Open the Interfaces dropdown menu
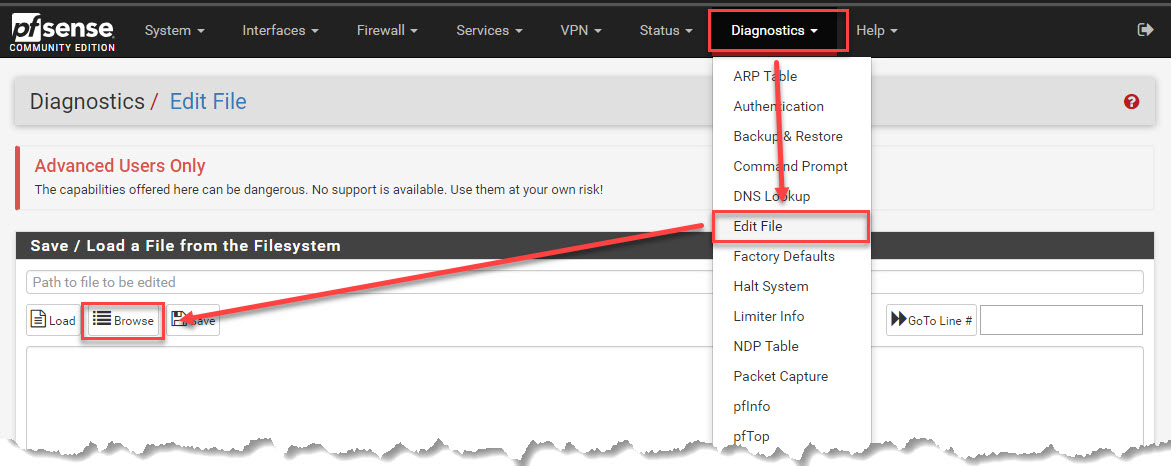This screenshot has width=1171, height=466. [x=281, y=31]
